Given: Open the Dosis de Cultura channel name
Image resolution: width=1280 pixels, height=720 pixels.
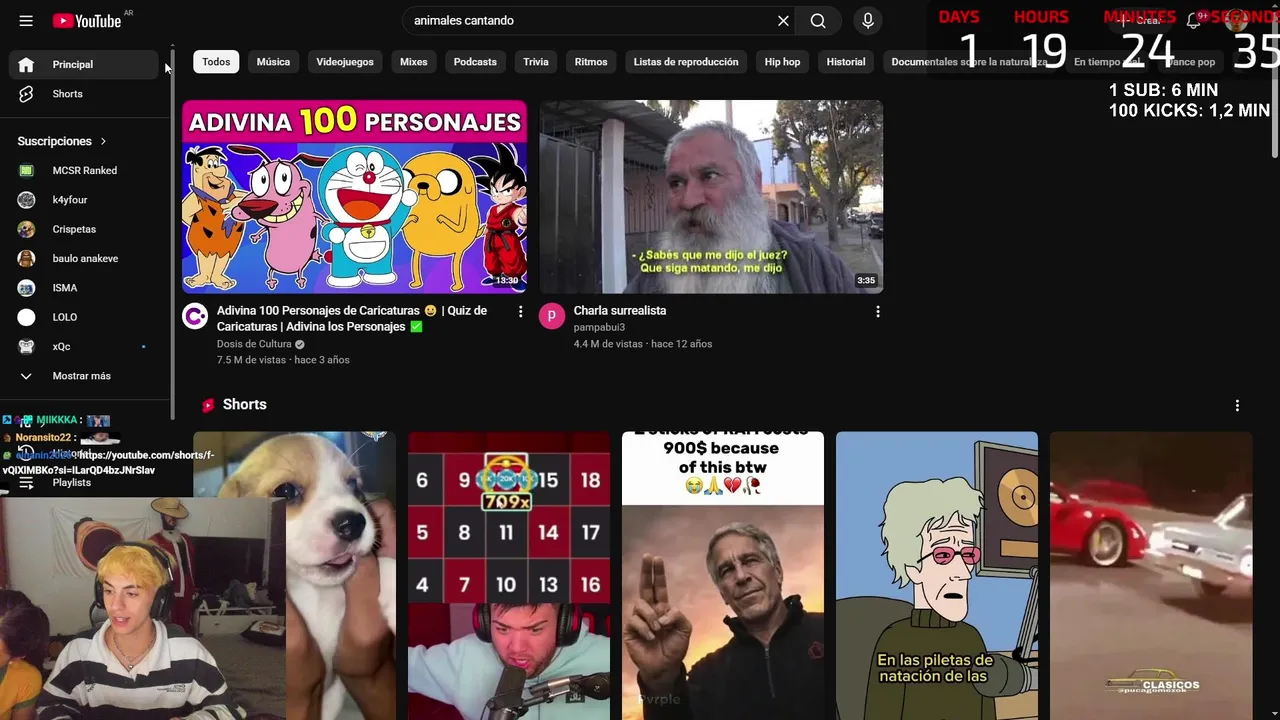Looking at the screenshot, I should [254, 344].
